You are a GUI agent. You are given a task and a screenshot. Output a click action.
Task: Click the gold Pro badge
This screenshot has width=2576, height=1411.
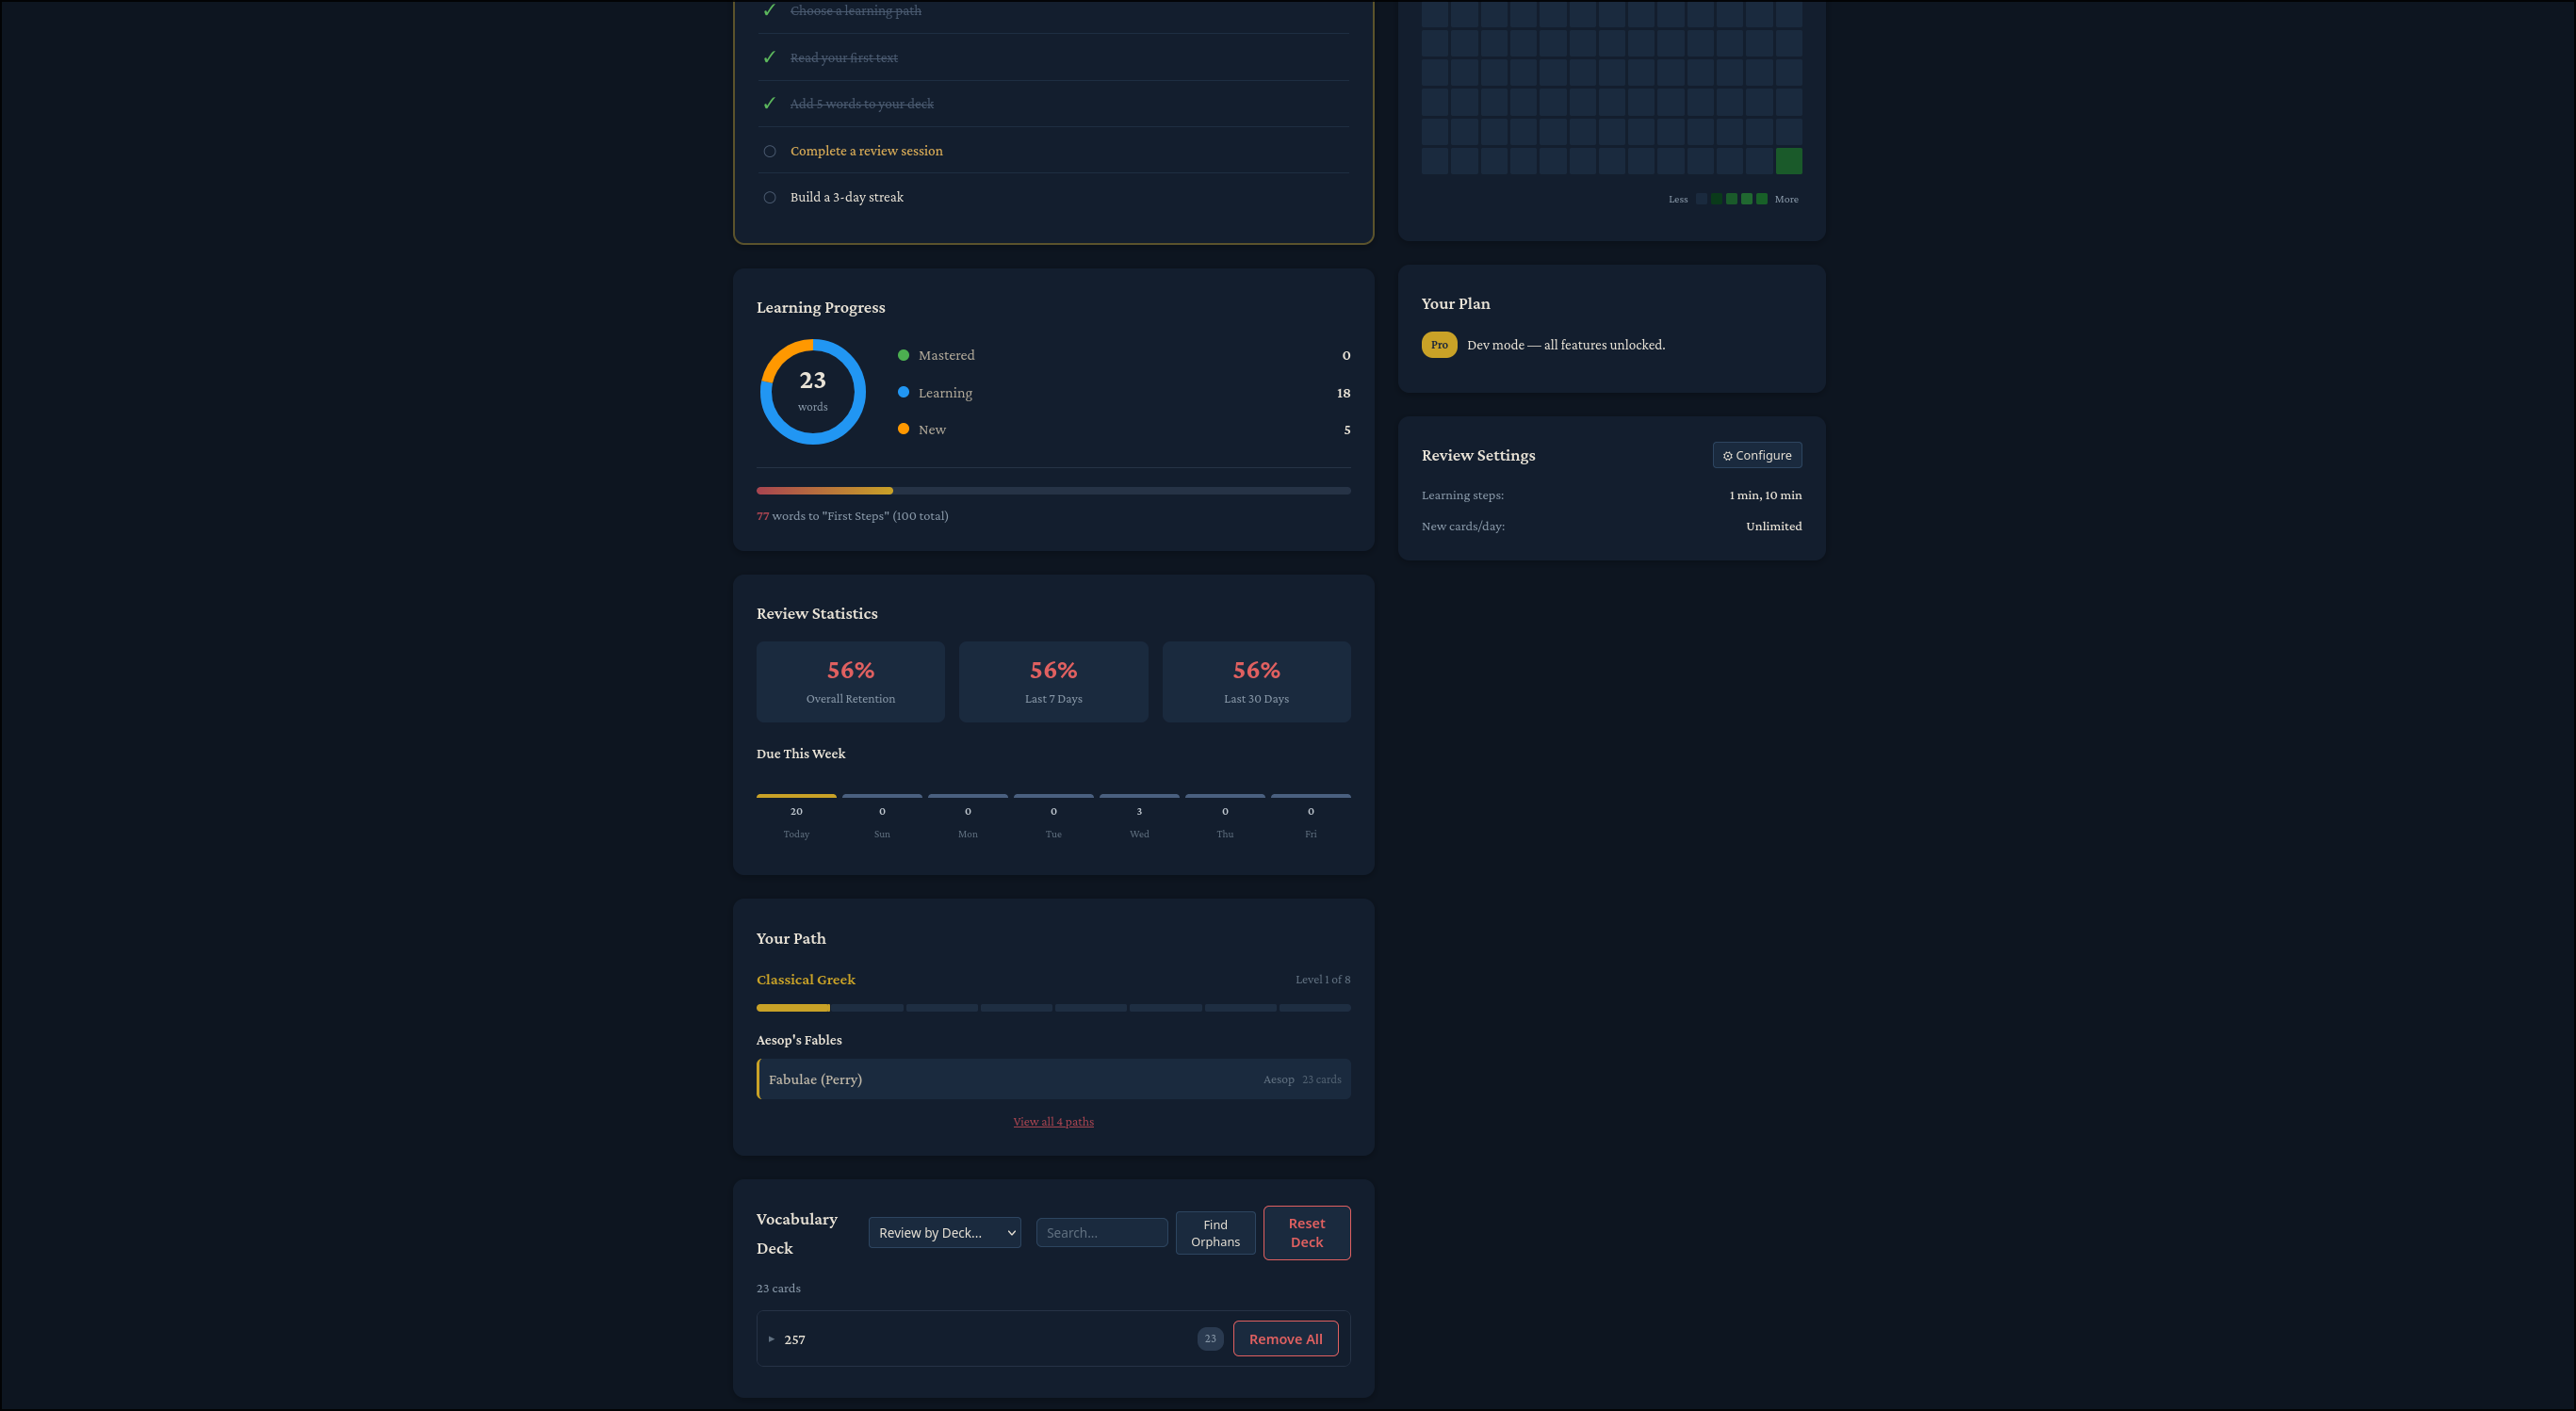1439,345
